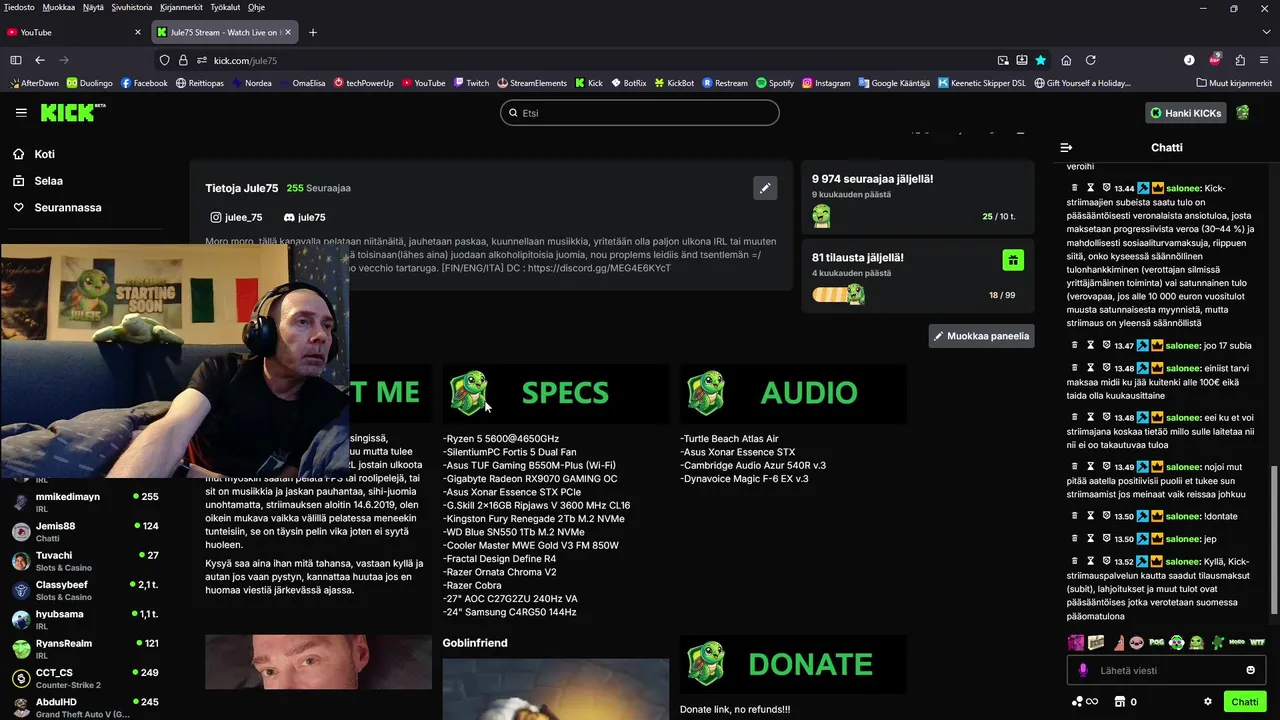Click the Lähetä viesti chat input
Image resolution: width=1280 pixels, height=720 pixels.
click(1167, 670)
